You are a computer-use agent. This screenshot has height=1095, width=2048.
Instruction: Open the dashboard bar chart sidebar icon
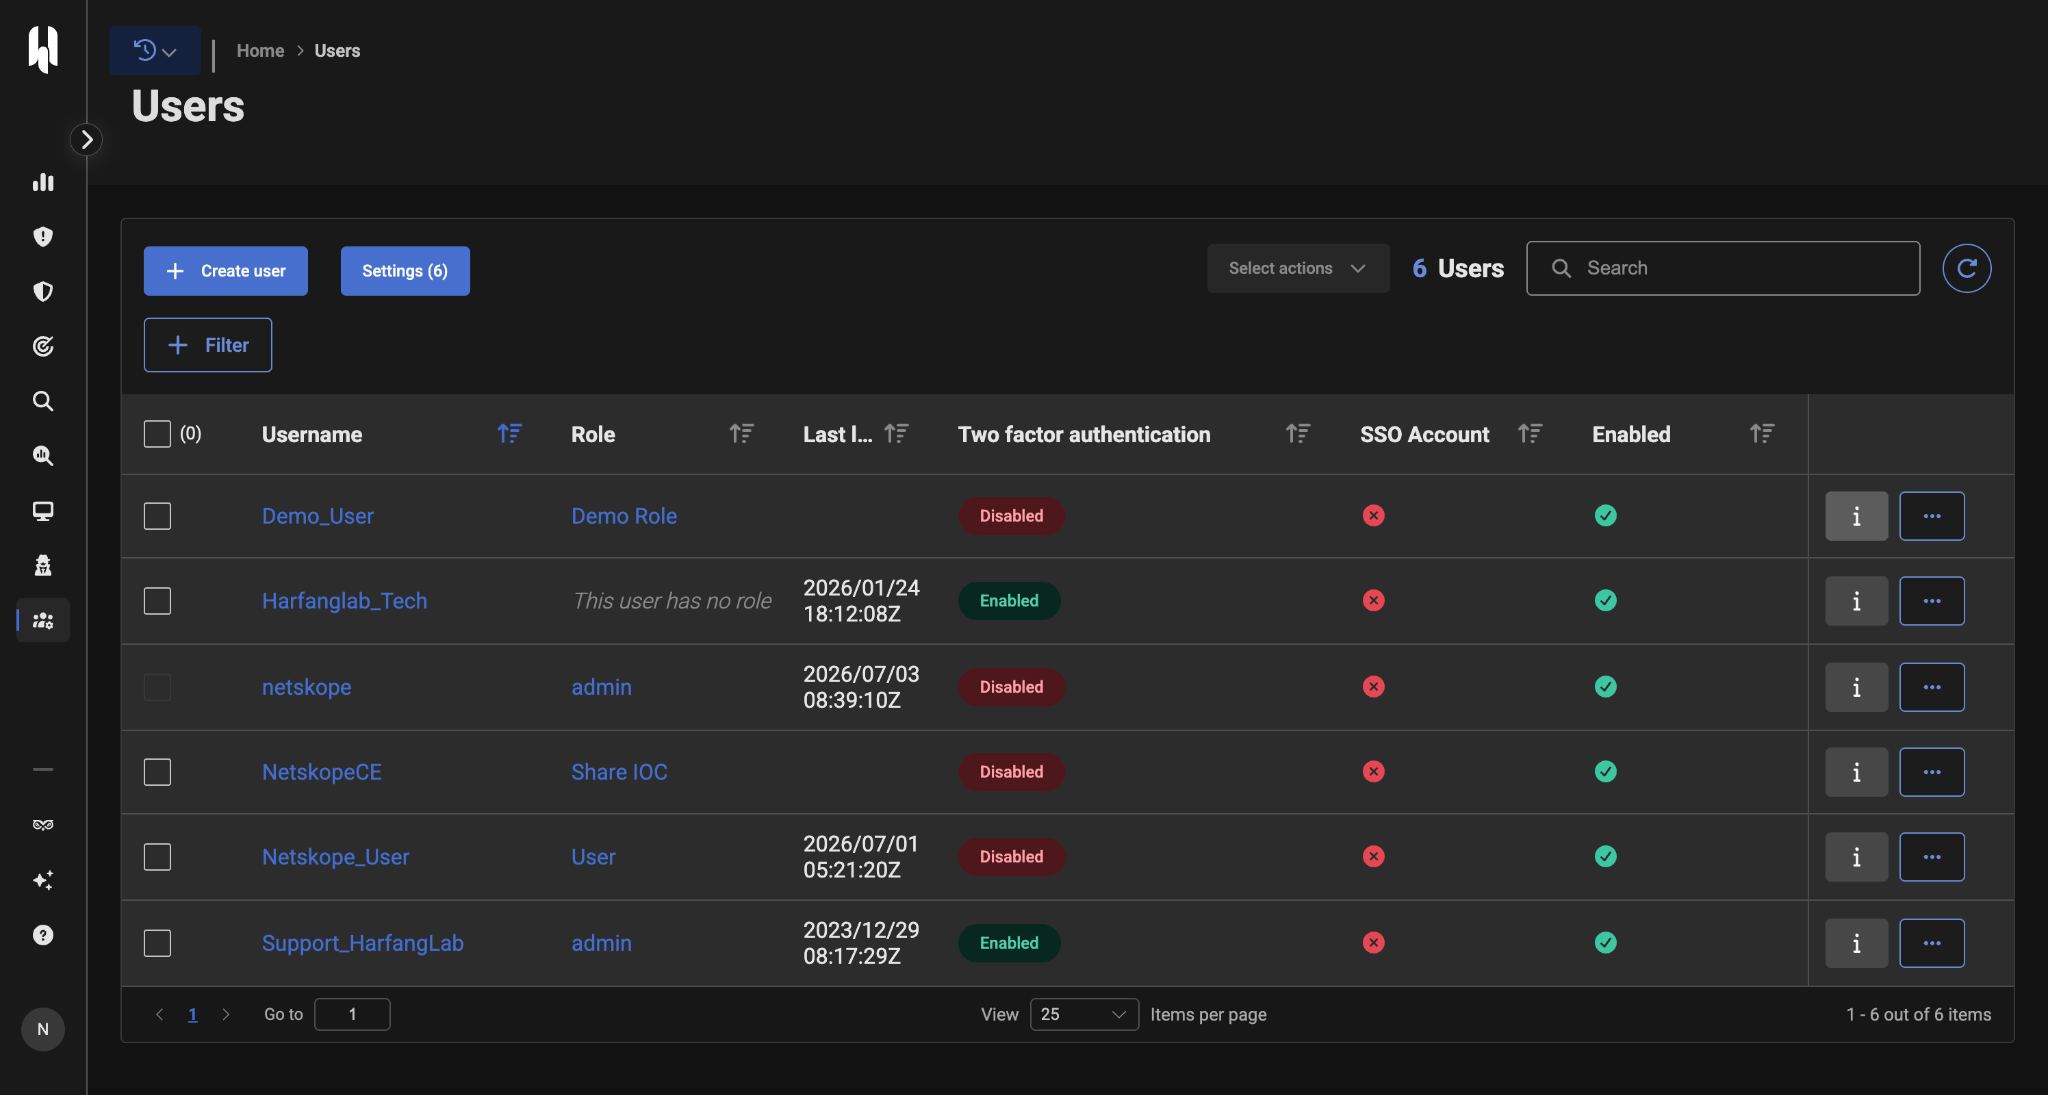point(43,182)
